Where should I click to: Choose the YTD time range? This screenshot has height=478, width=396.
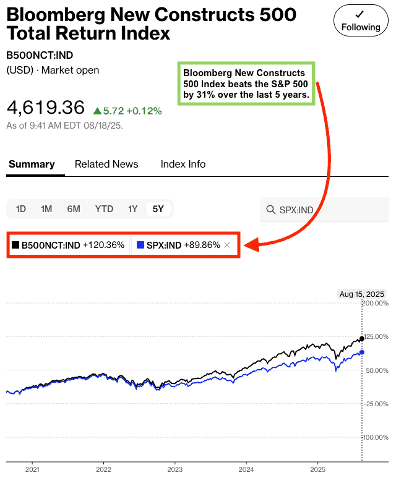(104, 209)
